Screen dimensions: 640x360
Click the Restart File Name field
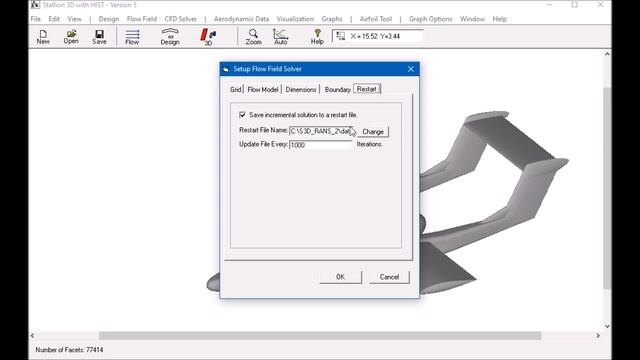pos(320,131)
